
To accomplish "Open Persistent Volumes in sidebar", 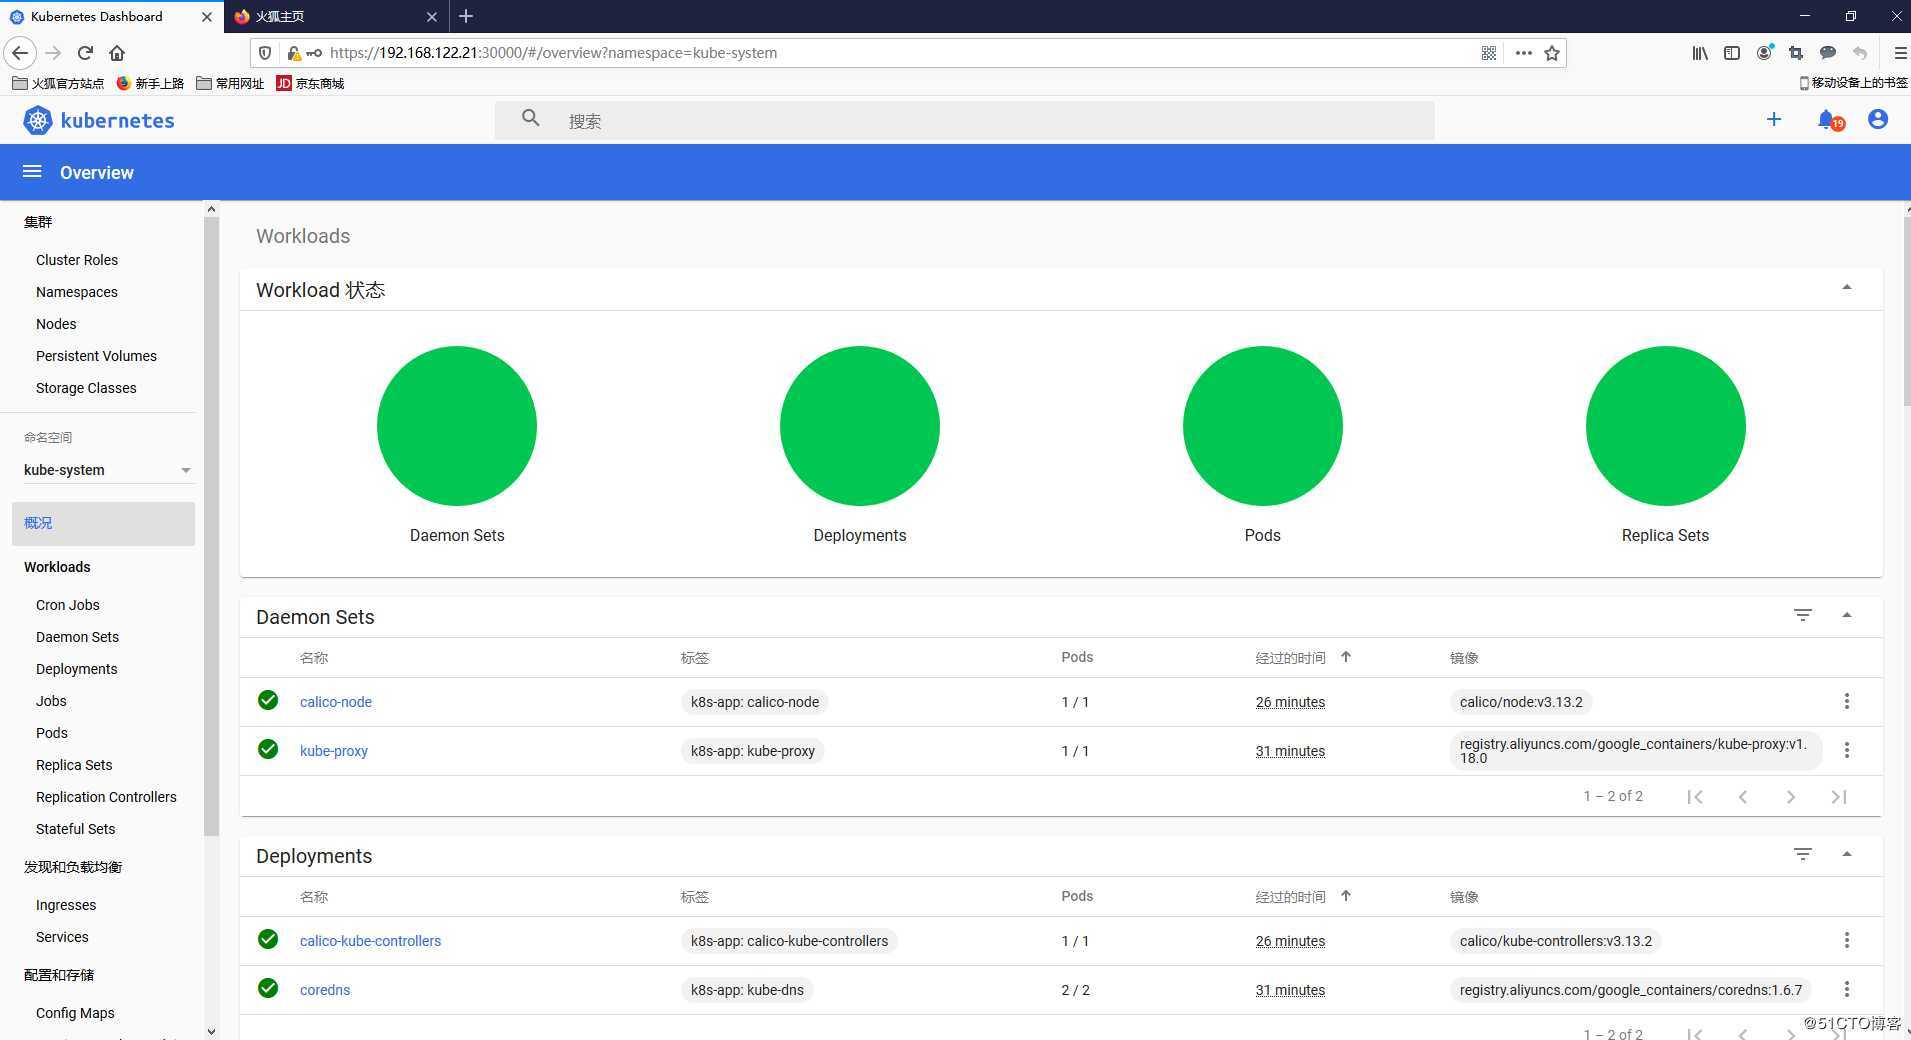I will 96,356.
